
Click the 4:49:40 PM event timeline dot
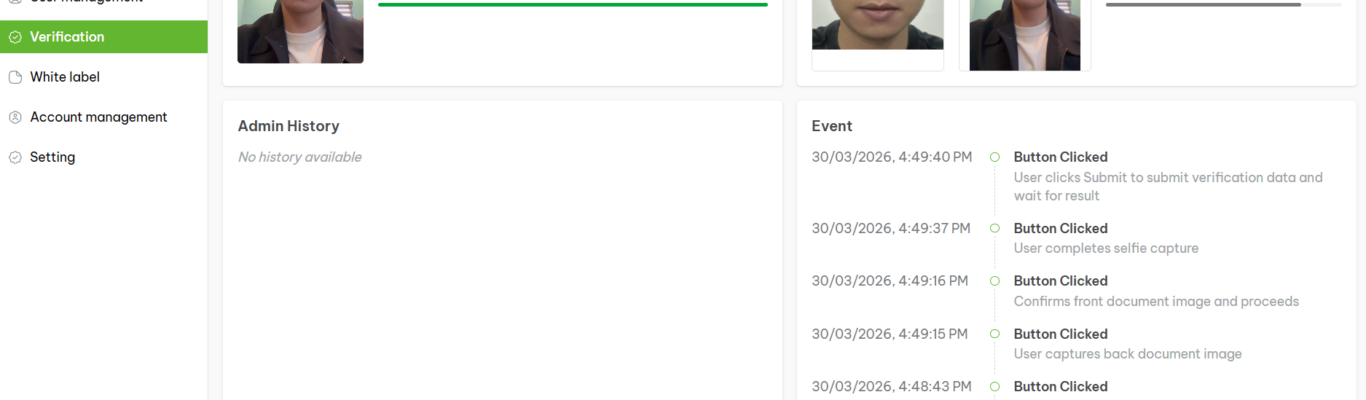click(x=995, y=157)
